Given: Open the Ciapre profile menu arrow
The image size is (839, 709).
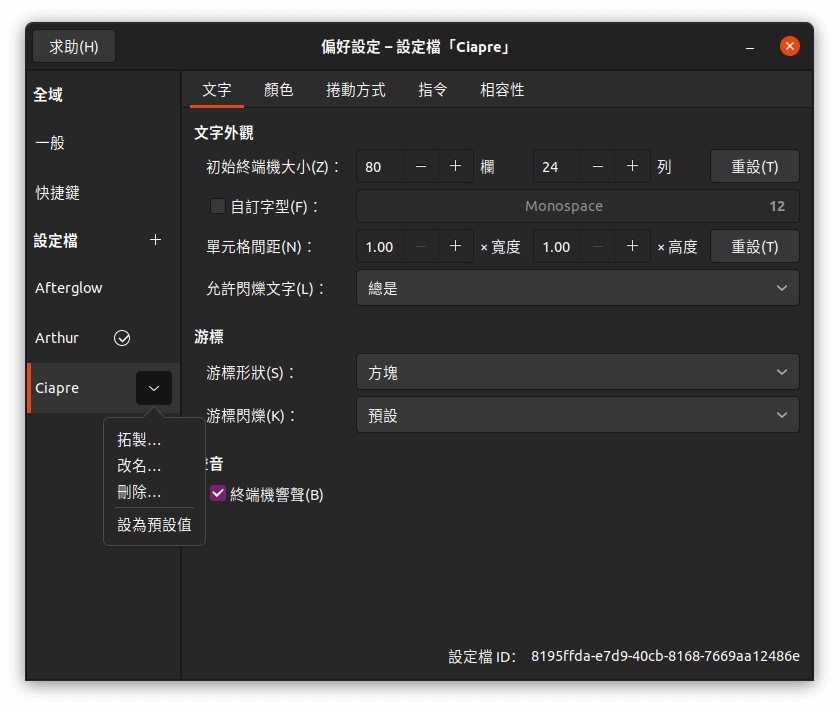Looking at the screenshot, I should (x=154, y=388).
